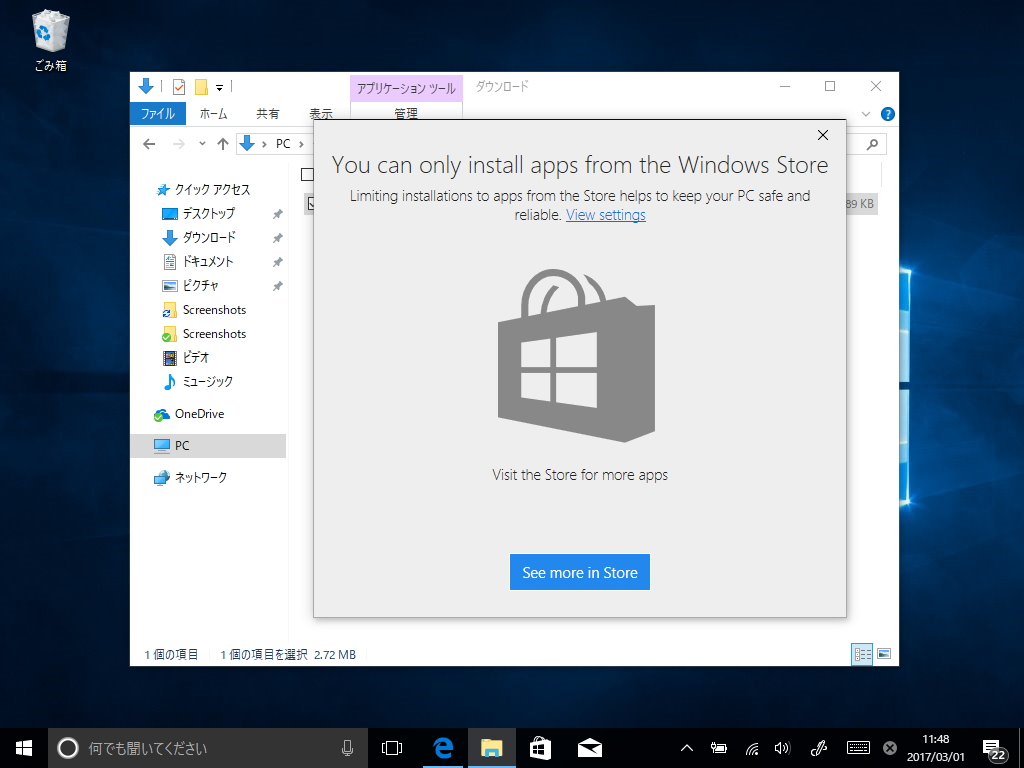
Task: Open Task View from the taskbar
Action: pyautogui.click(x=392, y=748)
